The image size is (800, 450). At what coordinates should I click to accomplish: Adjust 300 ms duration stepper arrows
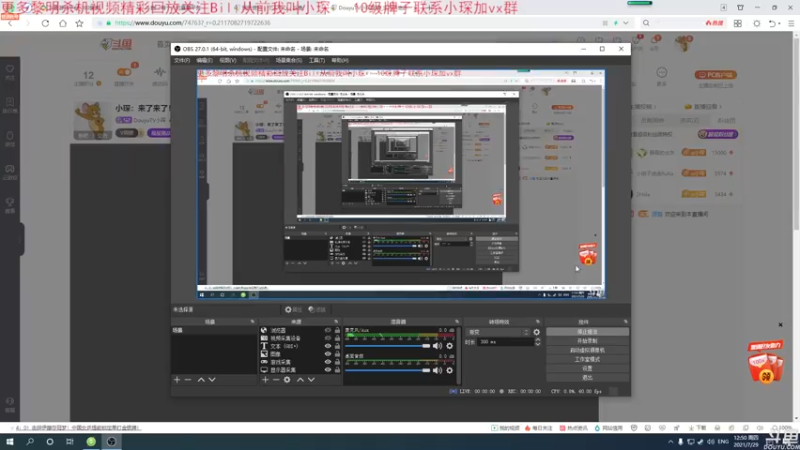pos(537,342)
